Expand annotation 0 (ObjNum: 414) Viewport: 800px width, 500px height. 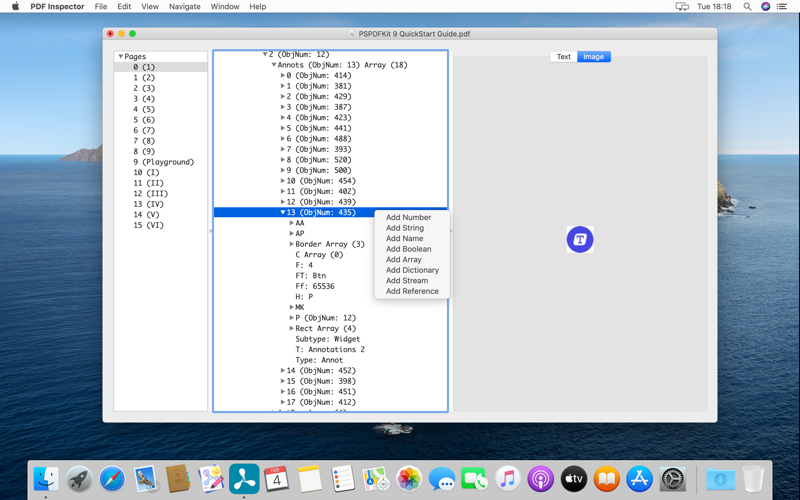tap(283, 76)
